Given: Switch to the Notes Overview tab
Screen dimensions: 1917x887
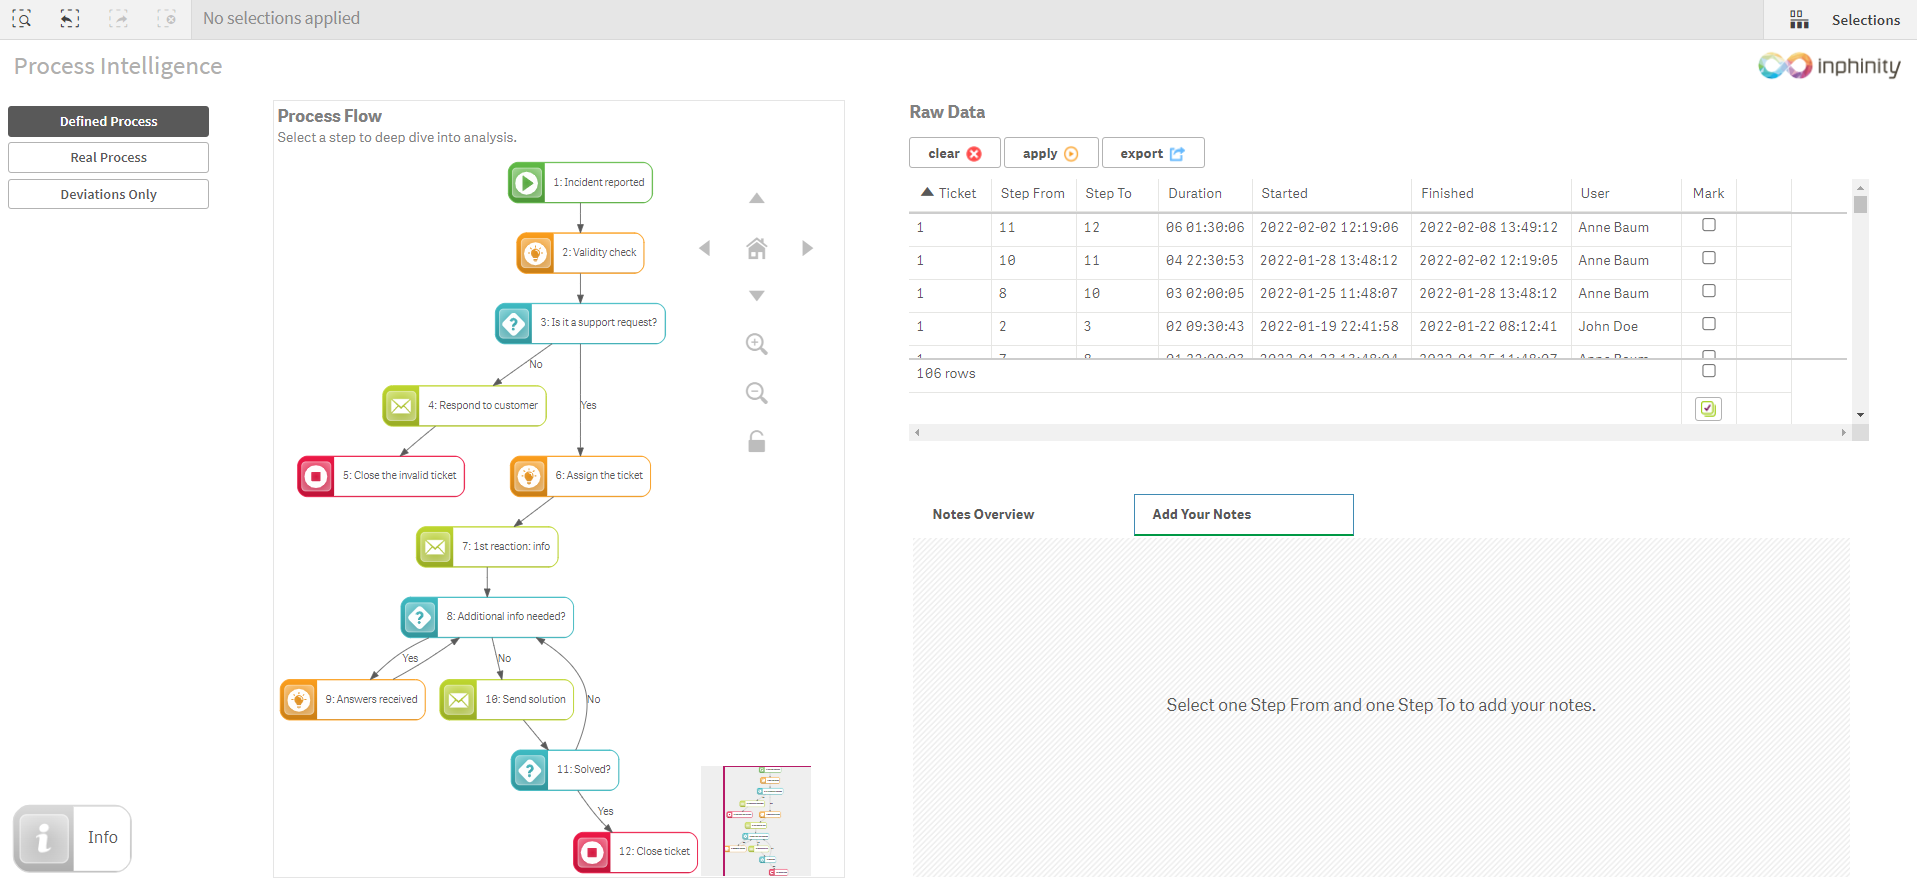Looking at the screenshot, I should pyautogui.click(x=983, y=514).
